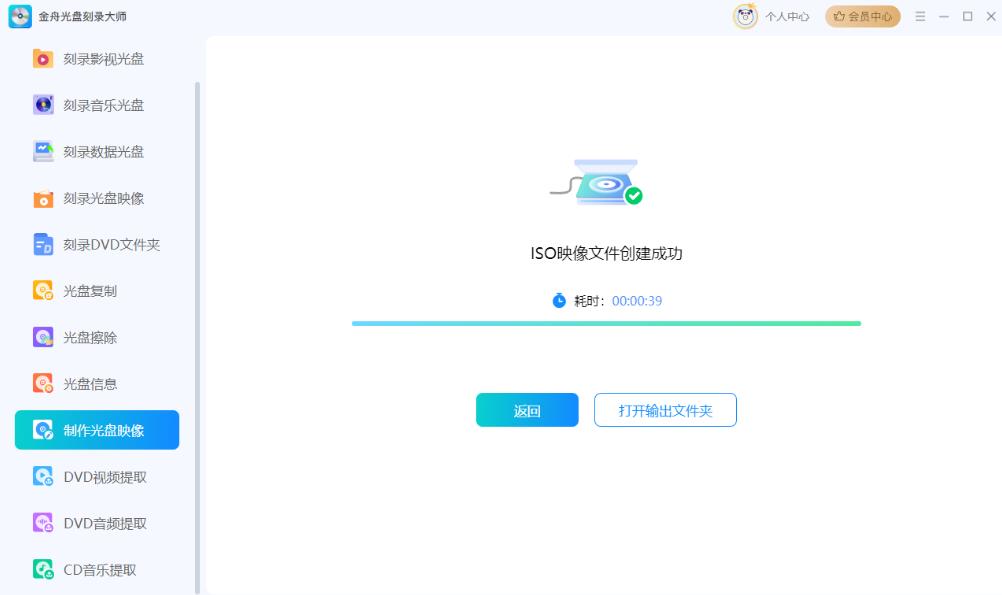Click the ISO映像文件创建成功 message
This screenshot has width=1002, height=595.
coord(606,253)
